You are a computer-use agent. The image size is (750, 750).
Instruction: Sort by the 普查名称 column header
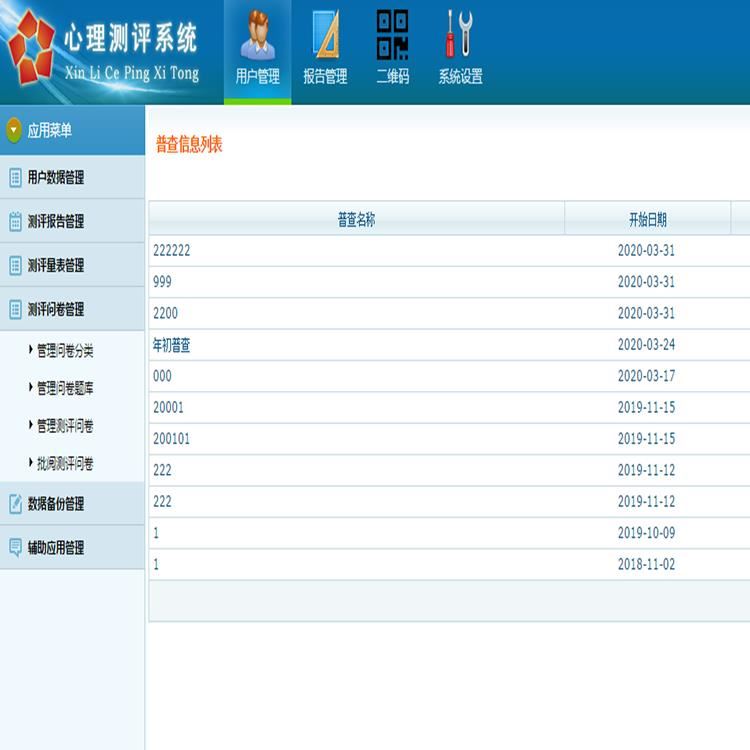[357, 219]
